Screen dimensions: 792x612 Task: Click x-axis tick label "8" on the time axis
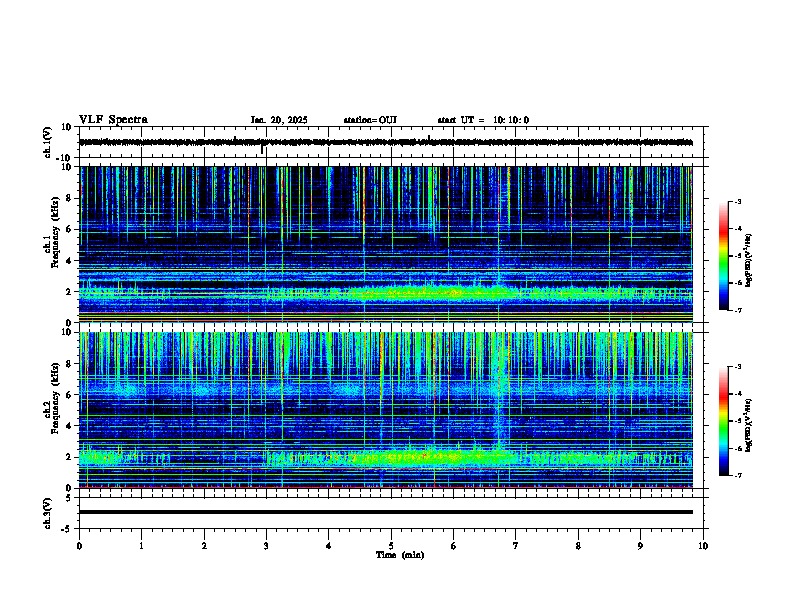click(578, 546)
